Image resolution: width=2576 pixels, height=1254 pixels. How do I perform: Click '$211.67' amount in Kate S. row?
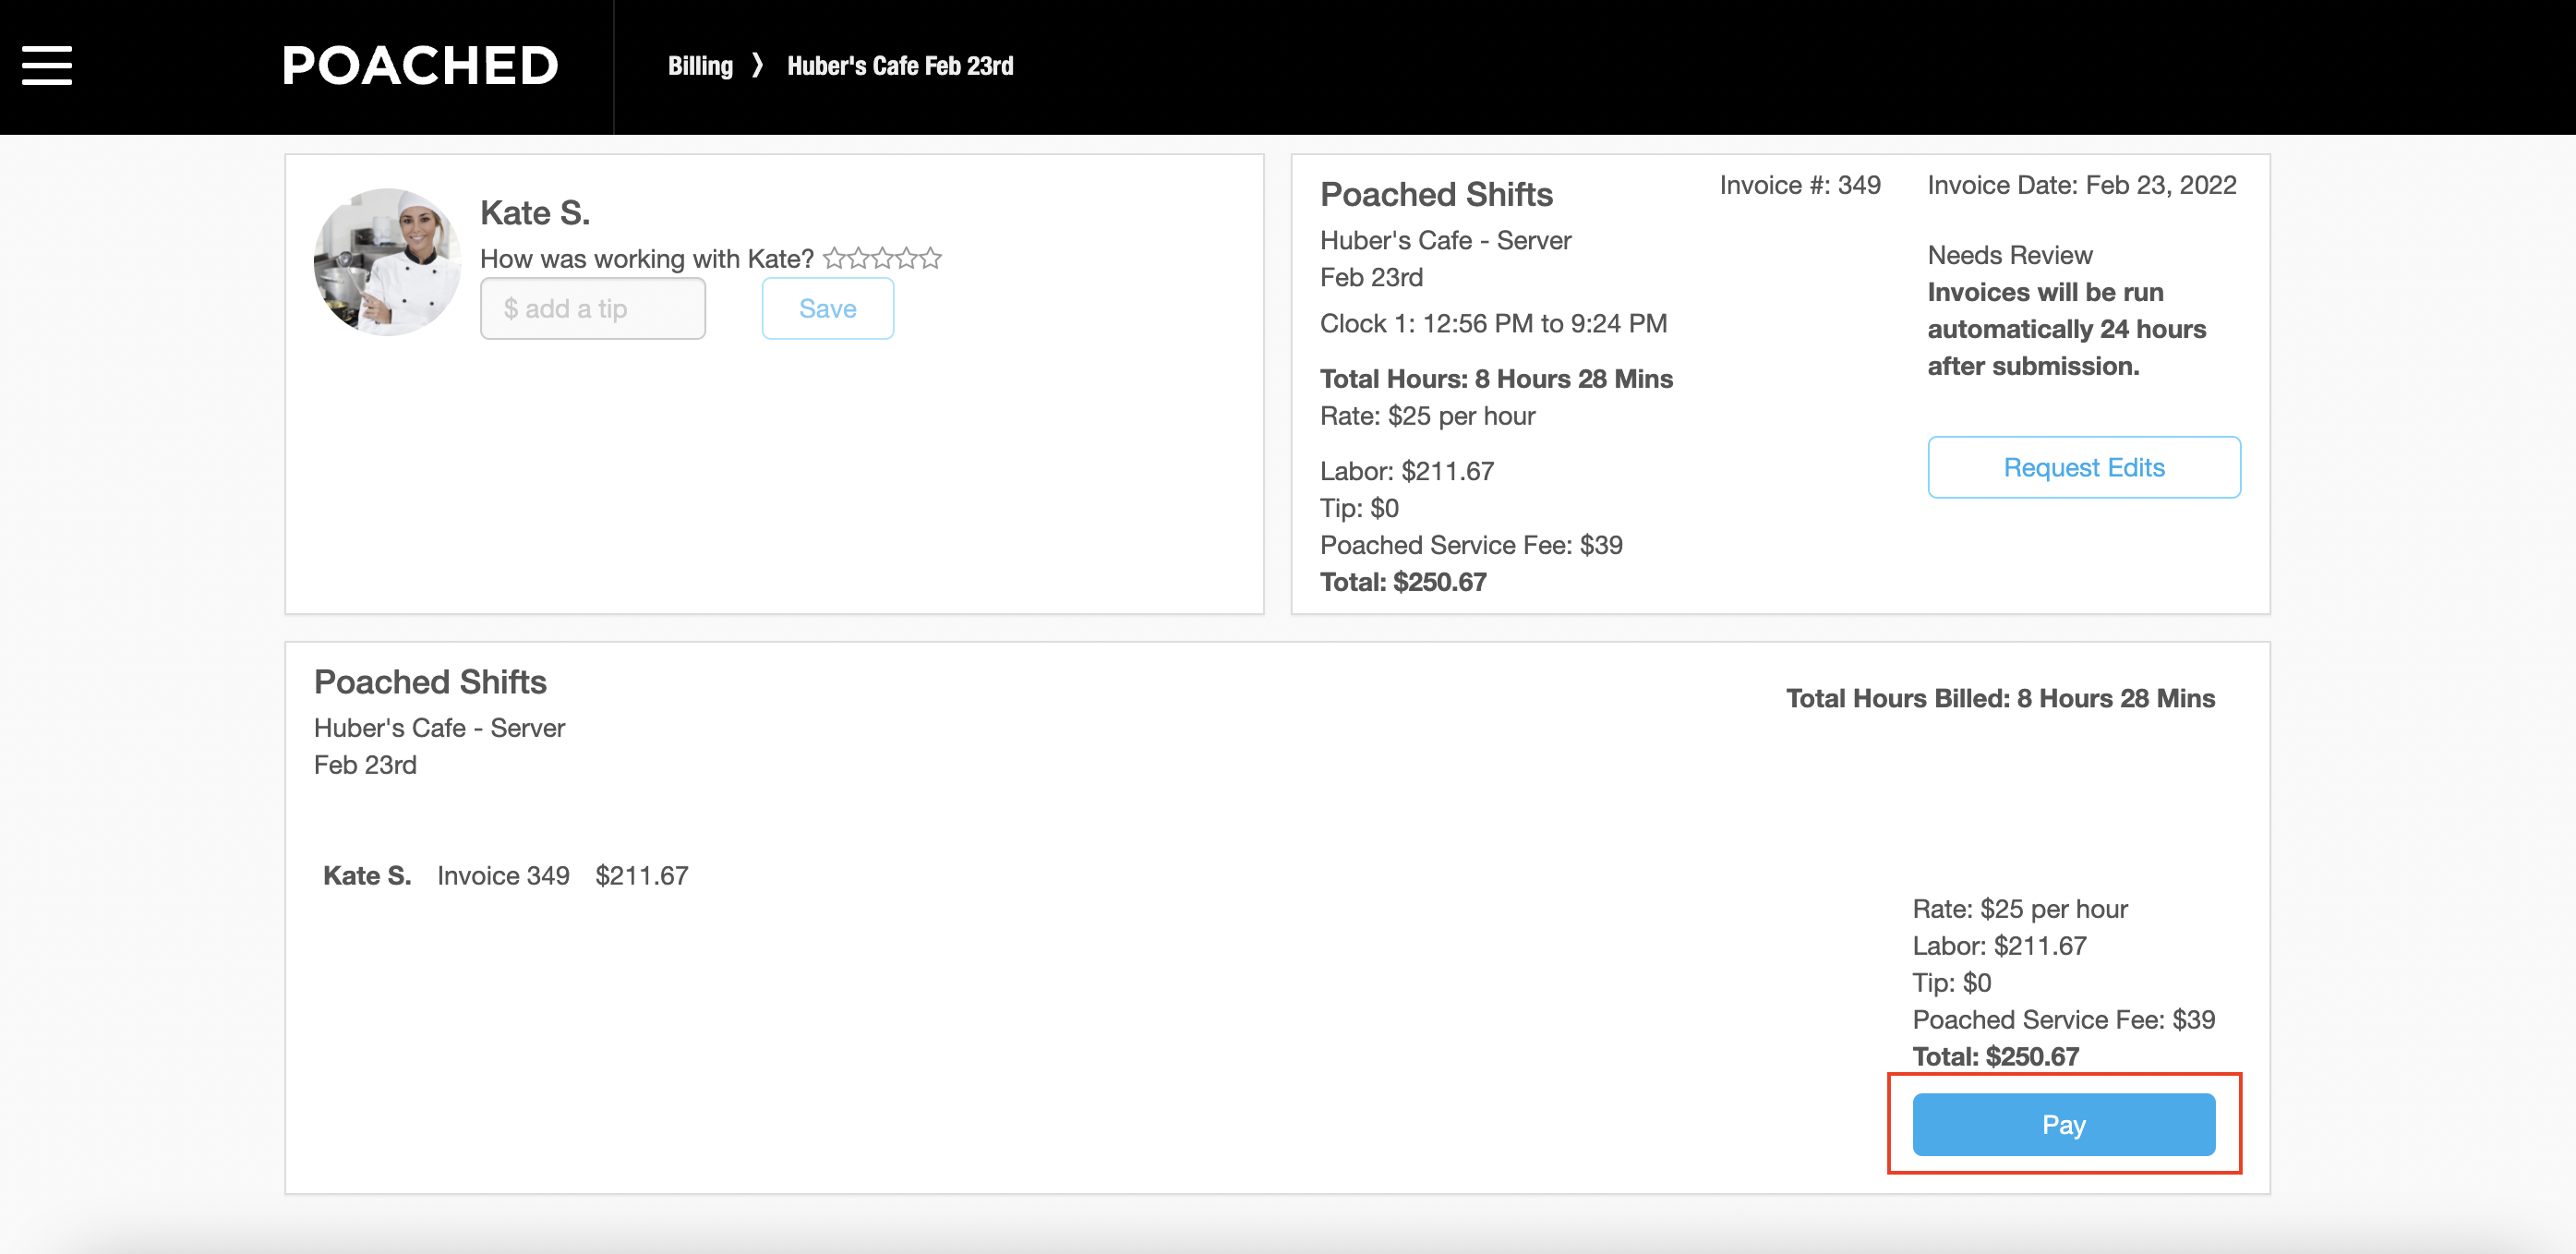click(x=642, y=876)
